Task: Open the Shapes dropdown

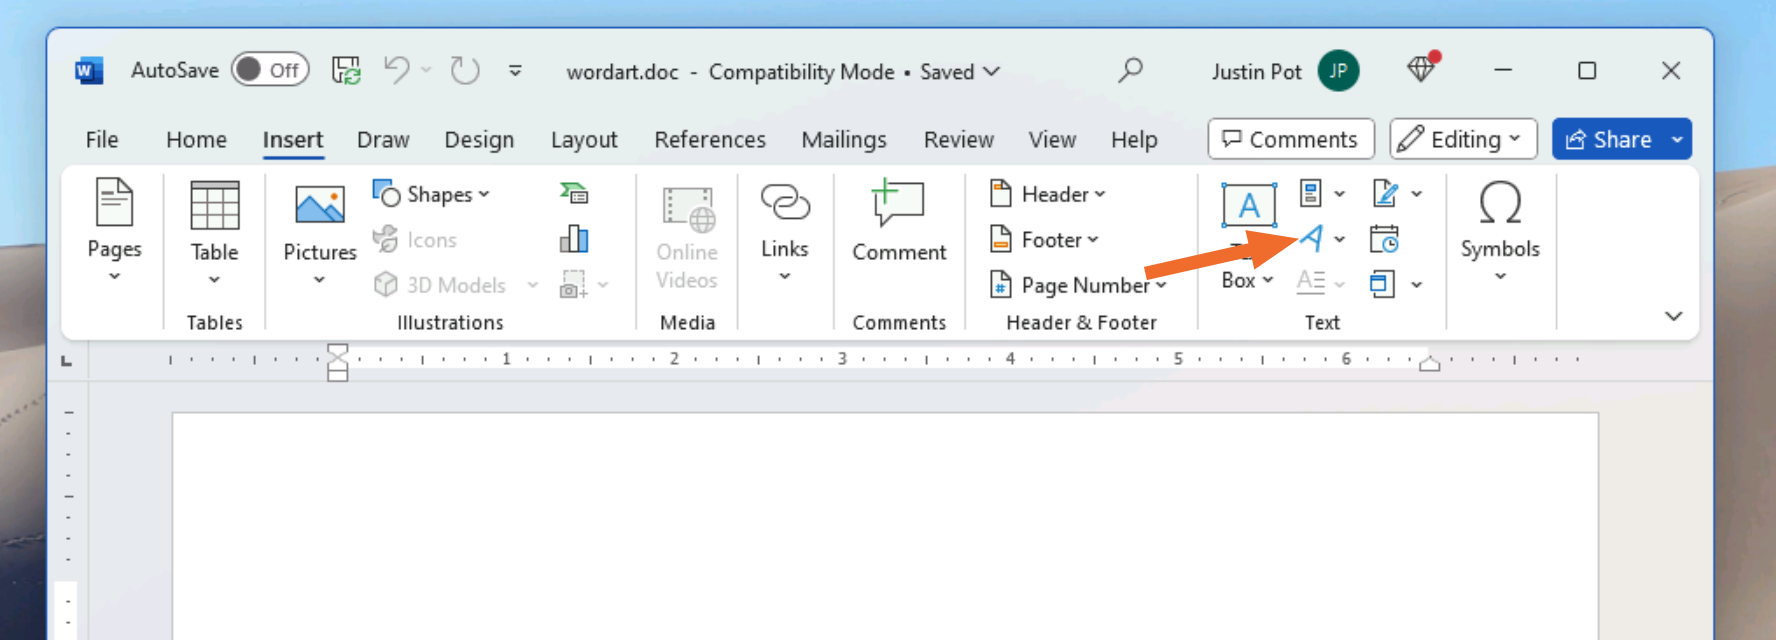Action: [x=432, y=194]
